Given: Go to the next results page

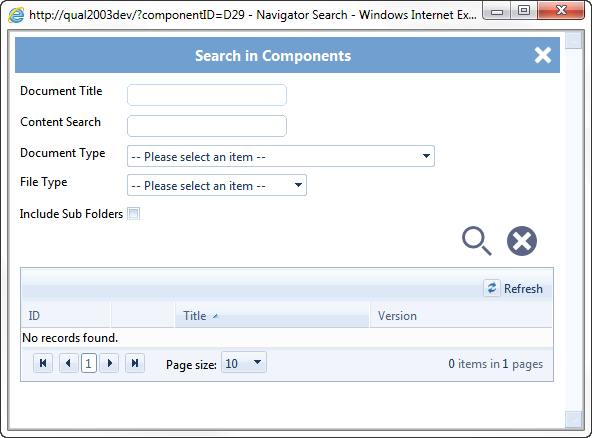Looking at the screenshot, I should (109, 363).
